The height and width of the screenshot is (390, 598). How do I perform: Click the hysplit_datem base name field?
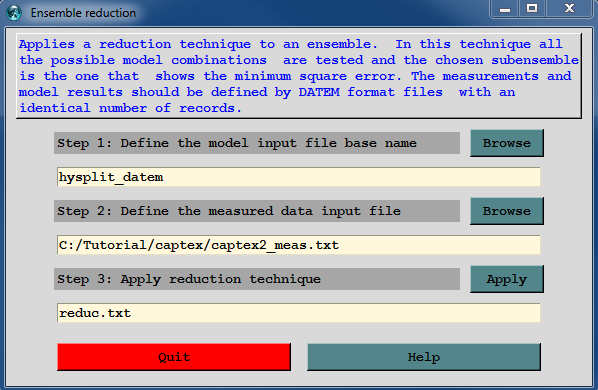click(299, 177)
